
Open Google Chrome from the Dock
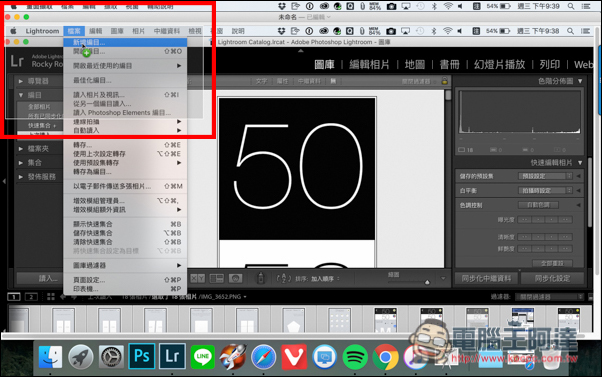(x=385, y=357)
